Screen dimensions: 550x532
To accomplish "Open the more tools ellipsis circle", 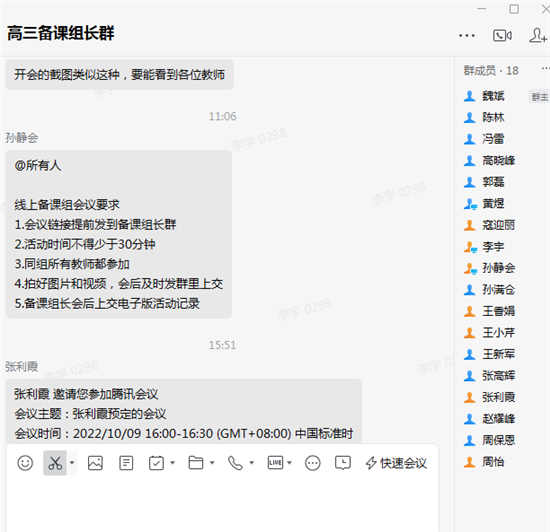I will (x=313, y=463).
